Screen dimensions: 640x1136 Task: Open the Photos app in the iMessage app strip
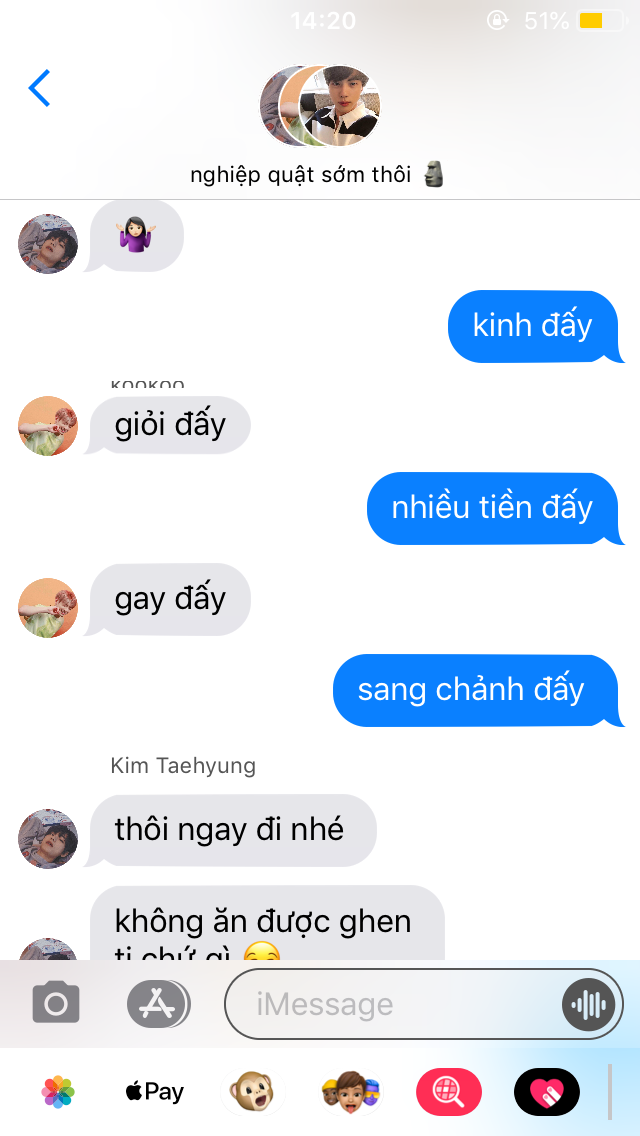click(57, 1092)
